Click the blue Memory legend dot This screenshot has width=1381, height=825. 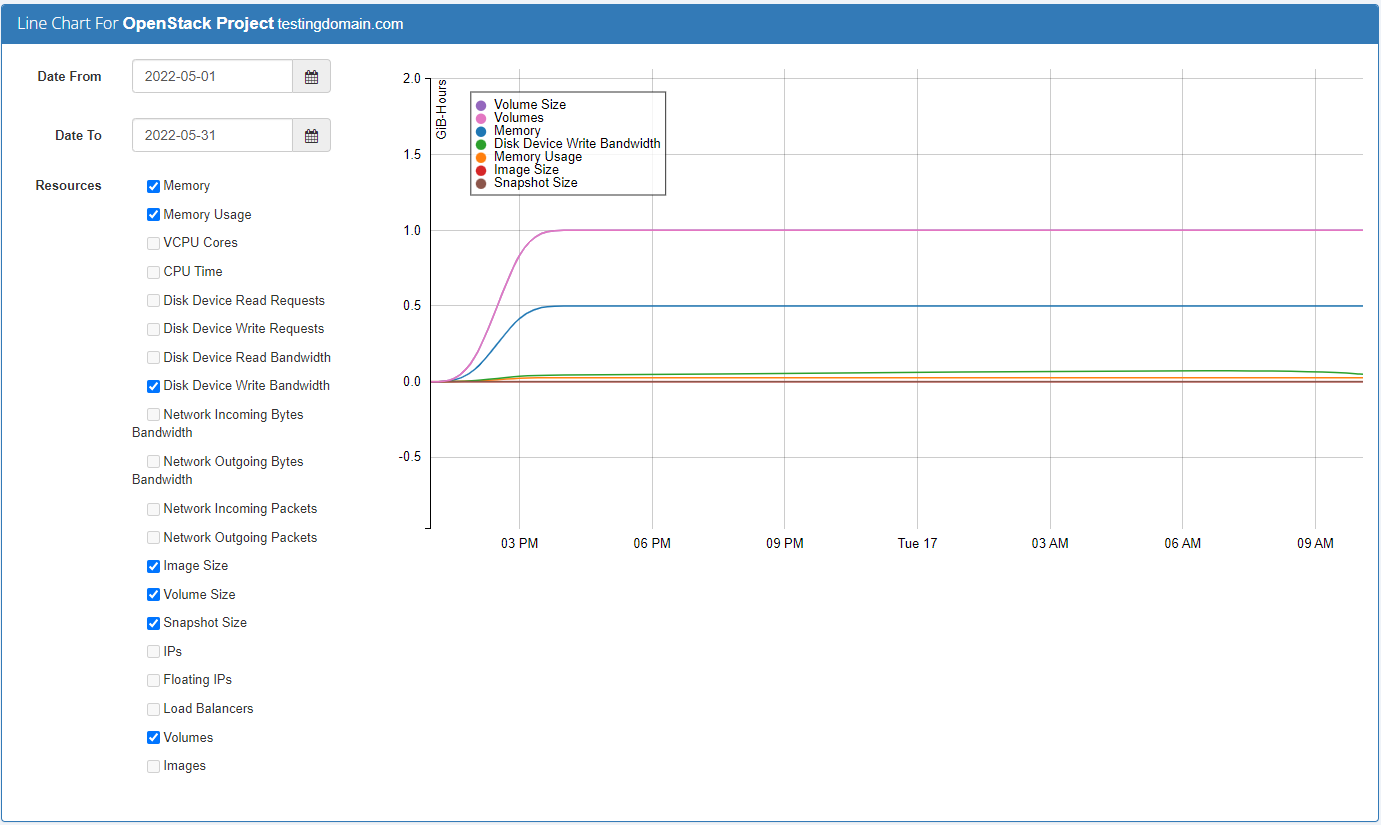point(481,131)
